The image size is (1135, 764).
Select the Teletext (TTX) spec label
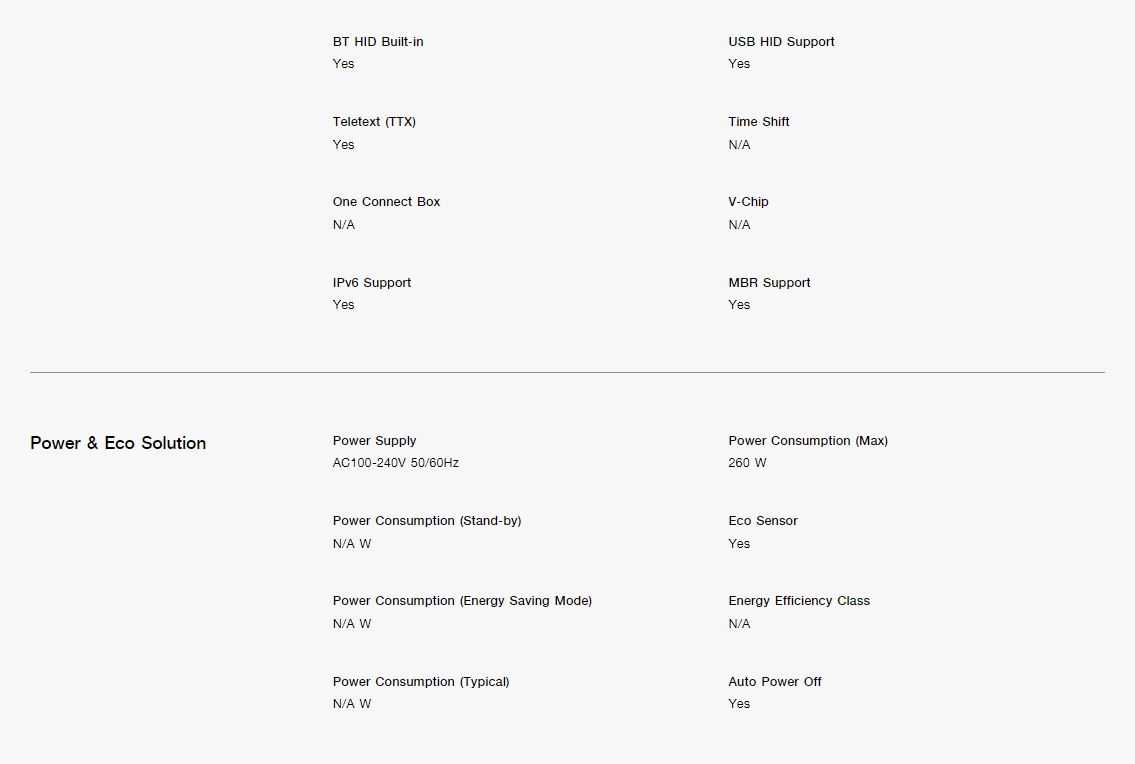click(x=374, y=122)
